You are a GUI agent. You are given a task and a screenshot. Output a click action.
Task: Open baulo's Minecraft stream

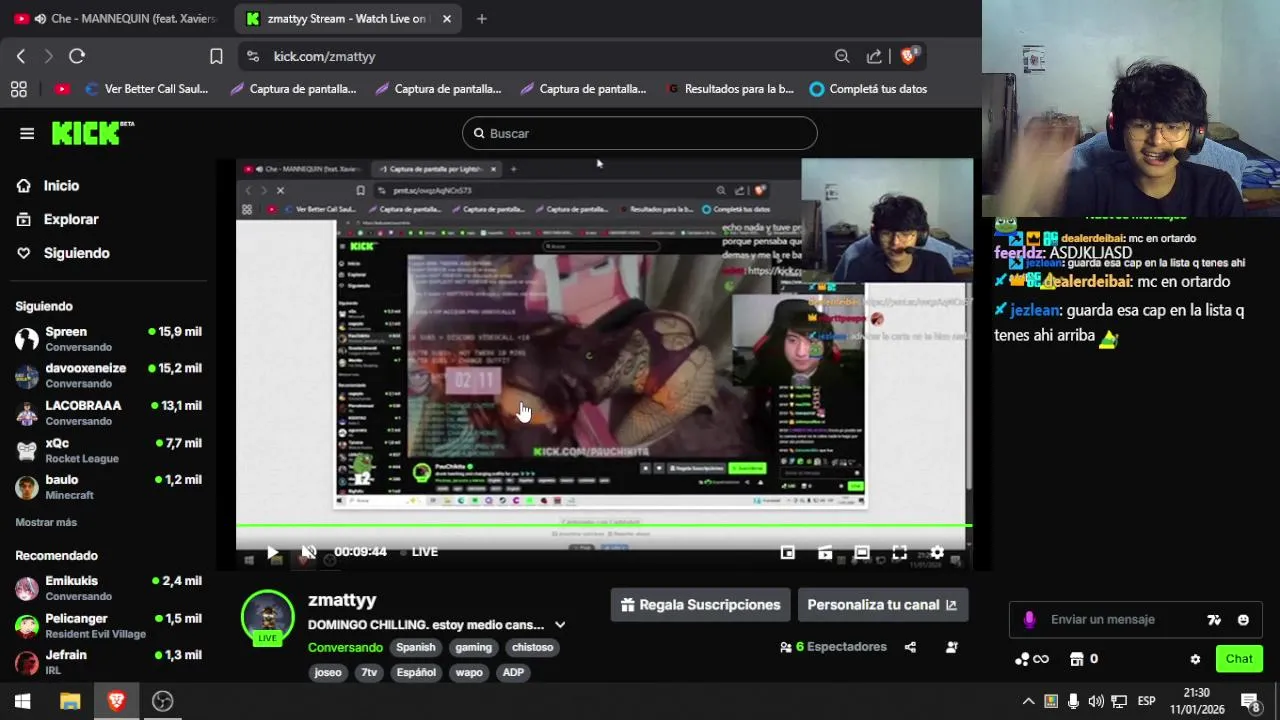point(108,487)
